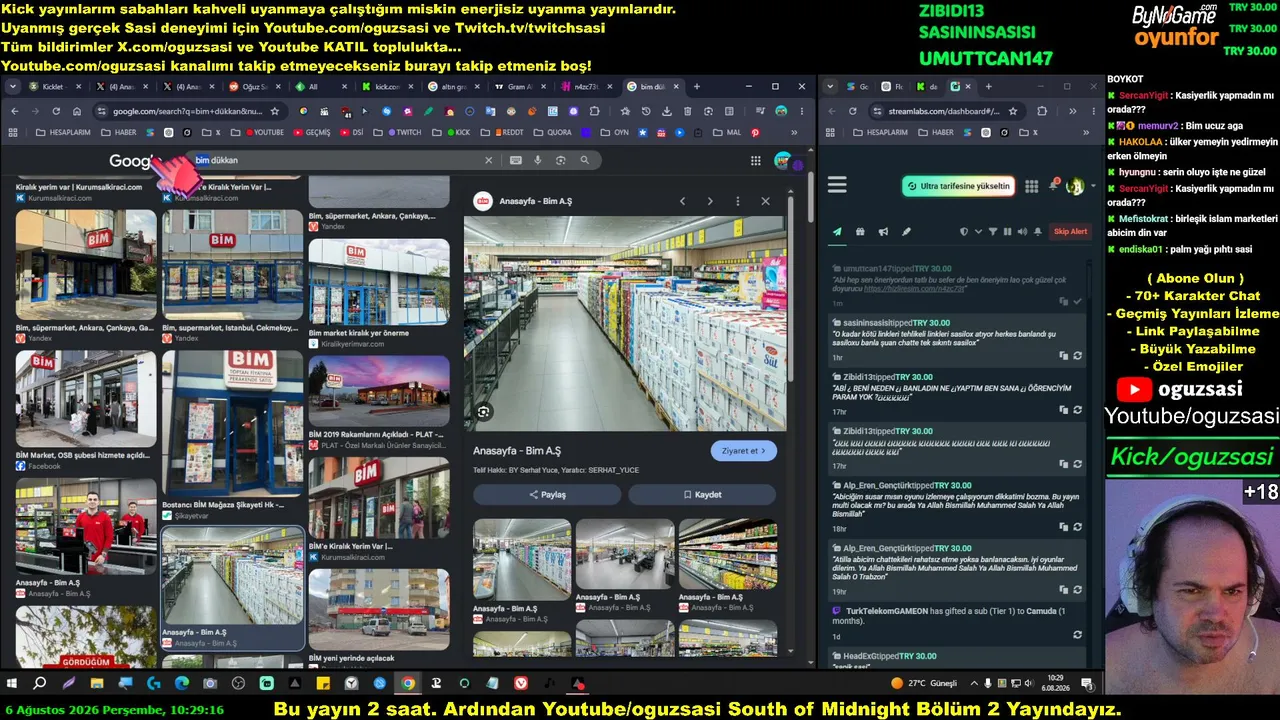
Task: Open Google Chrome downloads icon
Action: pyautogui.click(x=669, y=111)
